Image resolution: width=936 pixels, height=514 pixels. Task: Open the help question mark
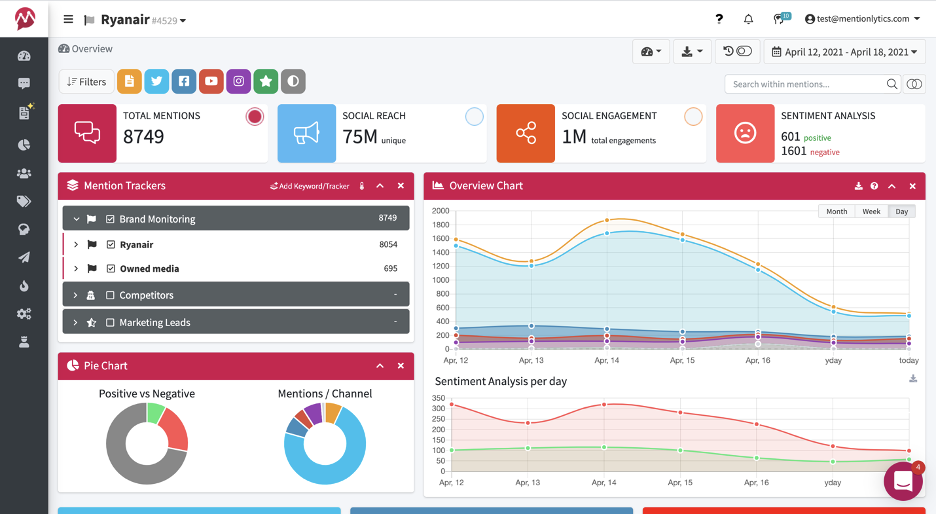click(719, 19)
